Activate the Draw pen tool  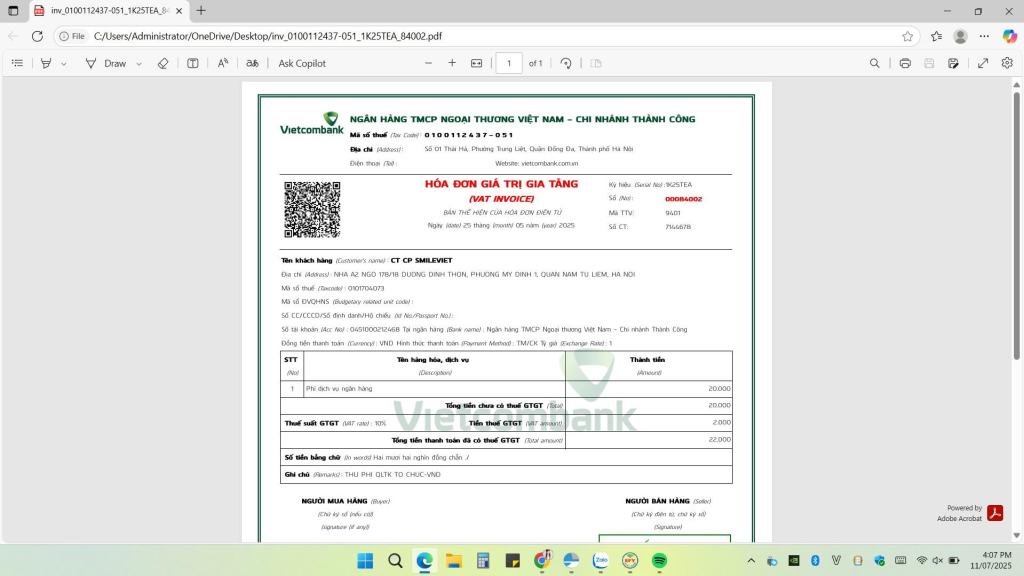point(106,63)
